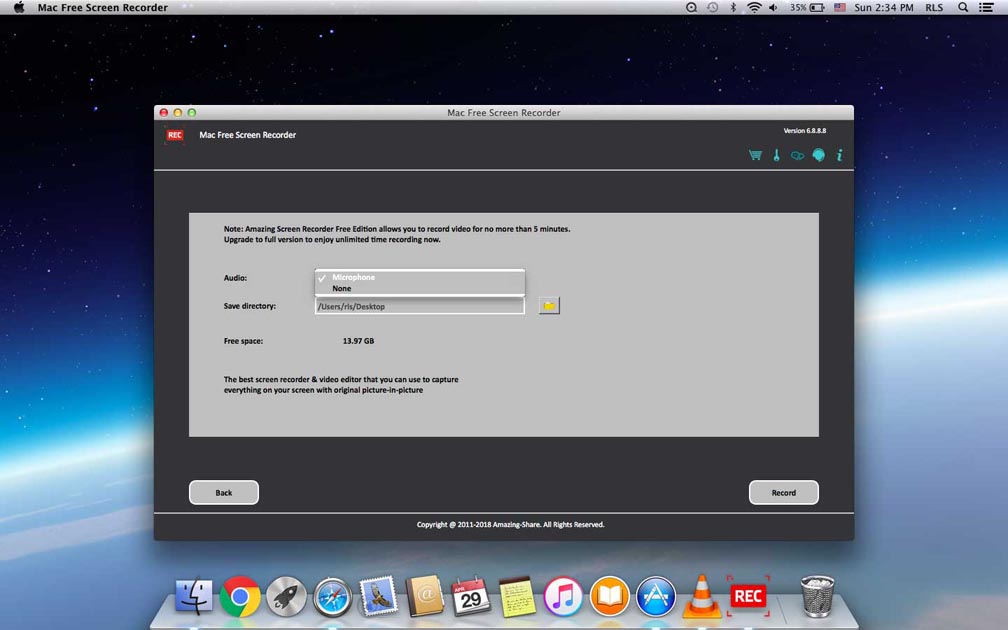Click the save directory path field
The image size is (1008, 630).
coord(419,305)
